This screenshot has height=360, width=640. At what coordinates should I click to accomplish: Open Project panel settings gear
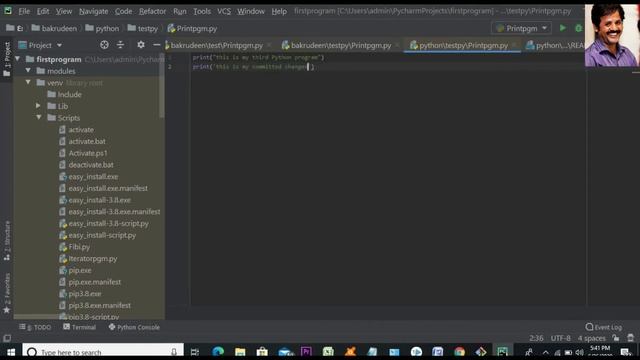tap(141, 45)
